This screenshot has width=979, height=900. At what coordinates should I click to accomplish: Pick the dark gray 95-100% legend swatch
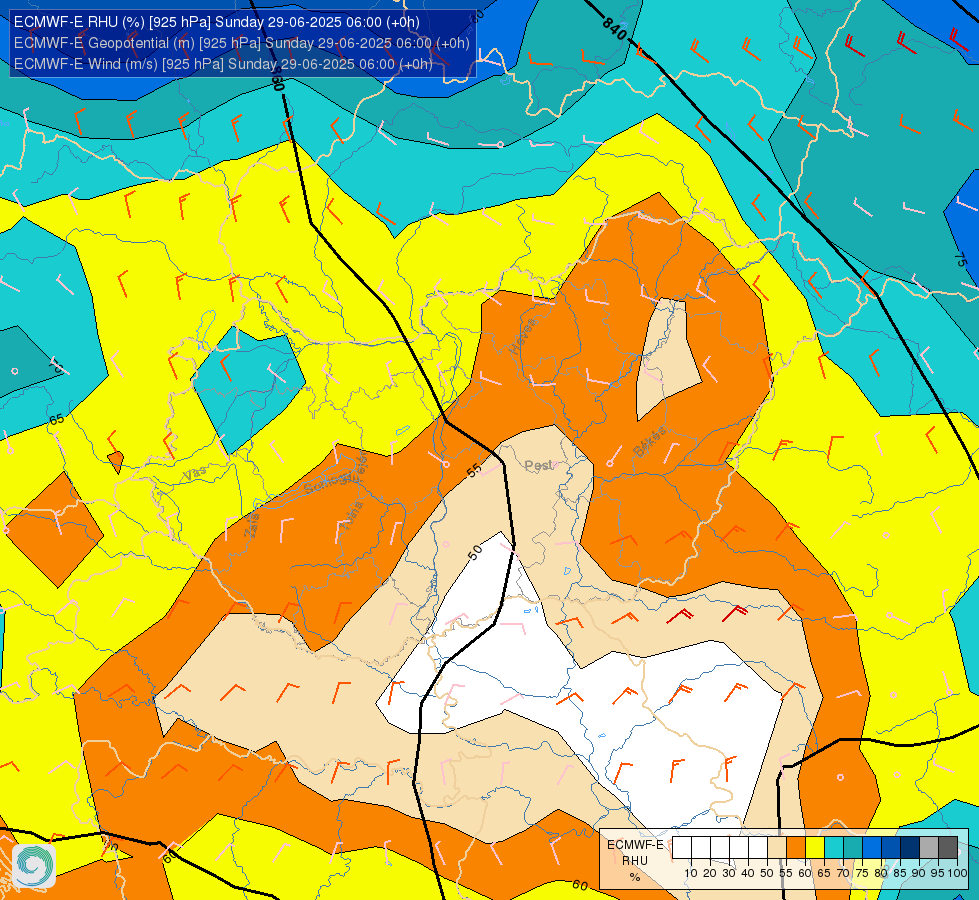point(948,848)
